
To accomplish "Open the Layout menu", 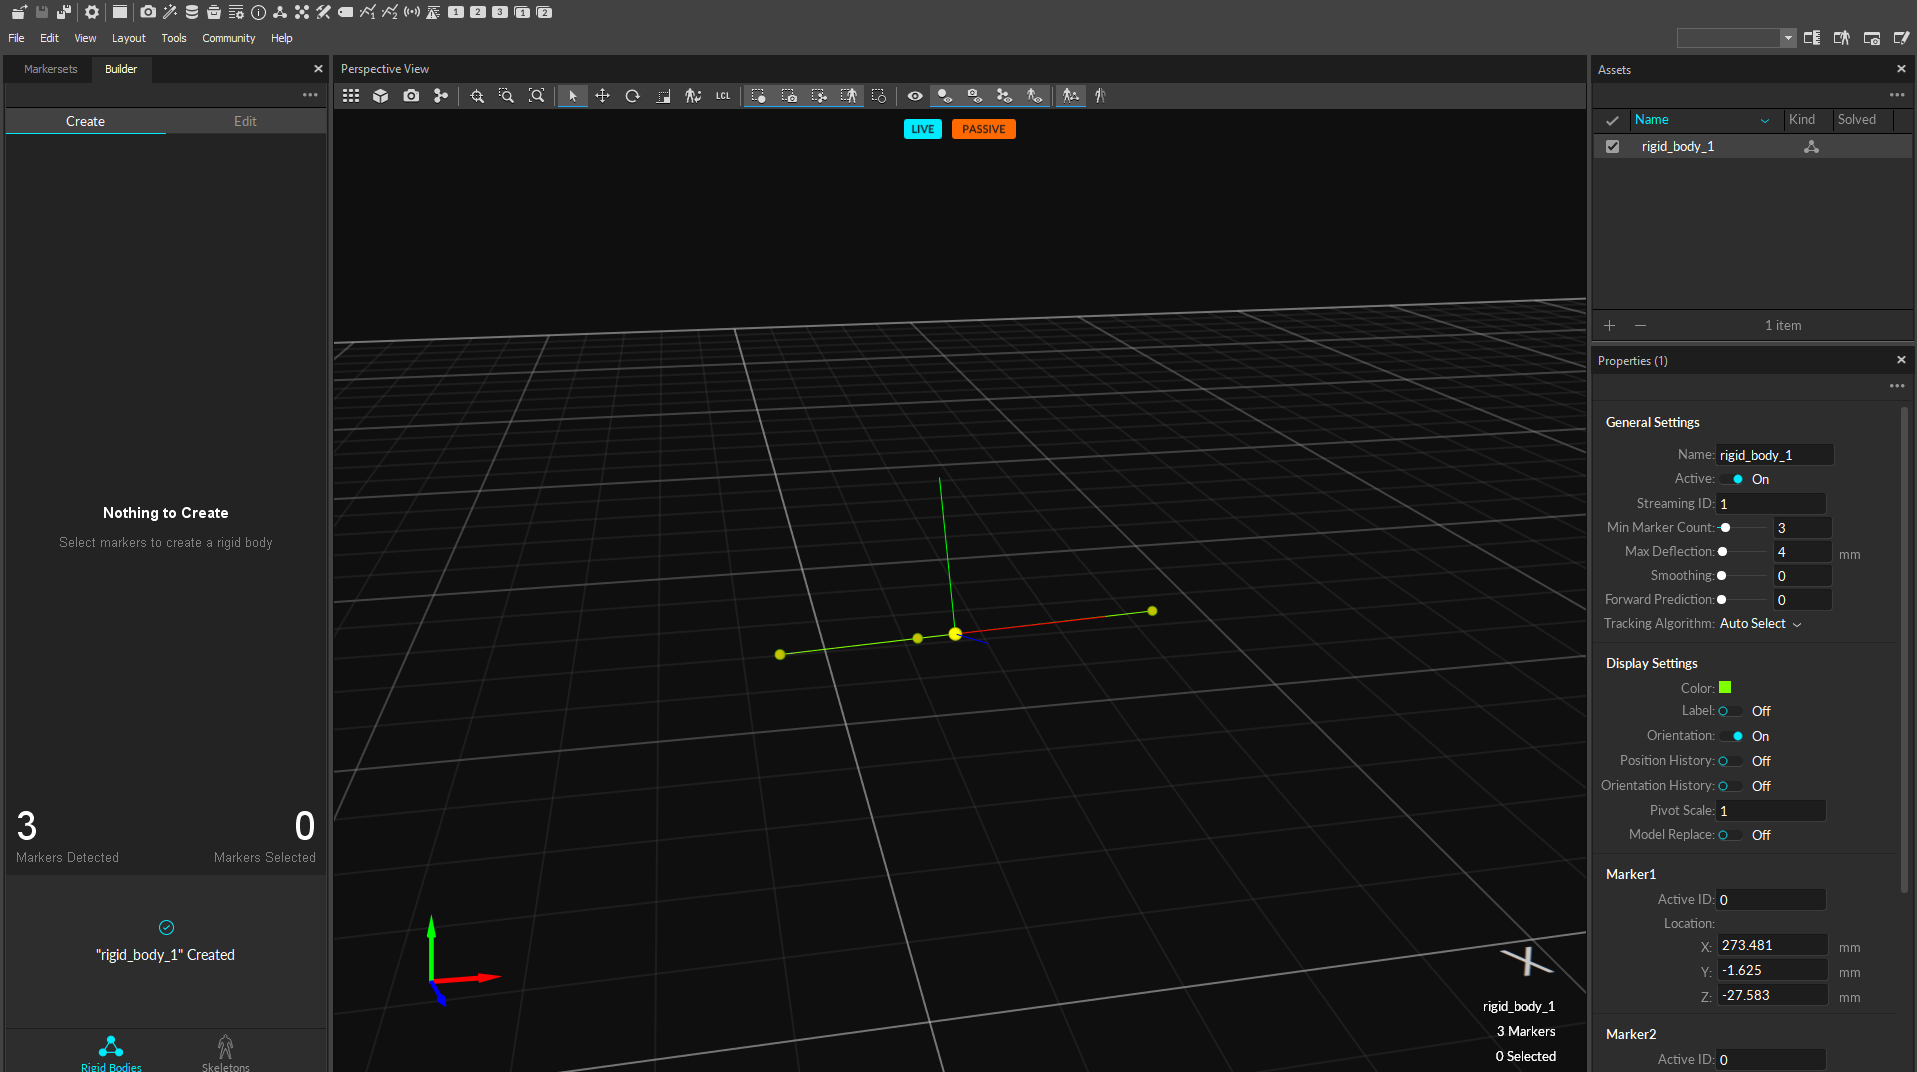I will tap(128, 38).
